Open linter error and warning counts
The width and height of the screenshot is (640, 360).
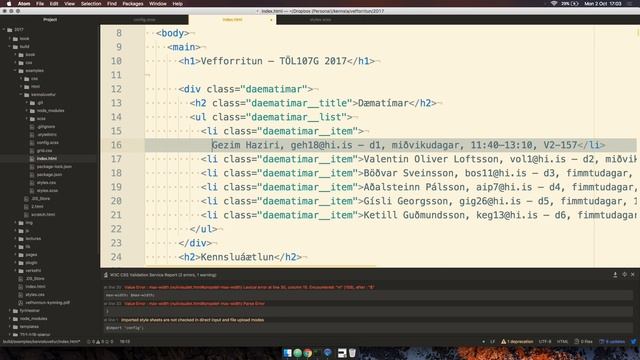(100, 342)
